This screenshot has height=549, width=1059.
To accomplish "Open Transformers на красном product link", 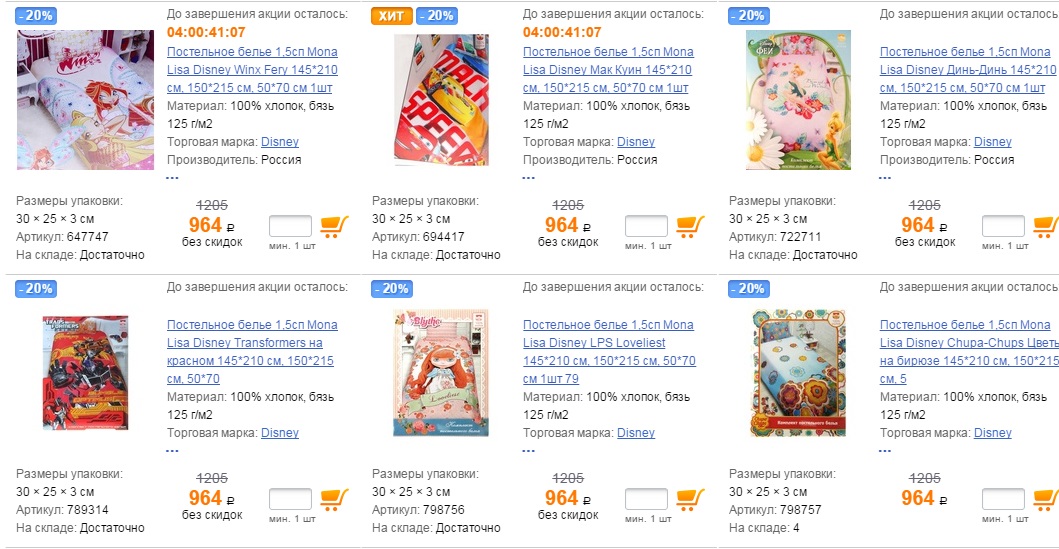I will pos(251,351).
